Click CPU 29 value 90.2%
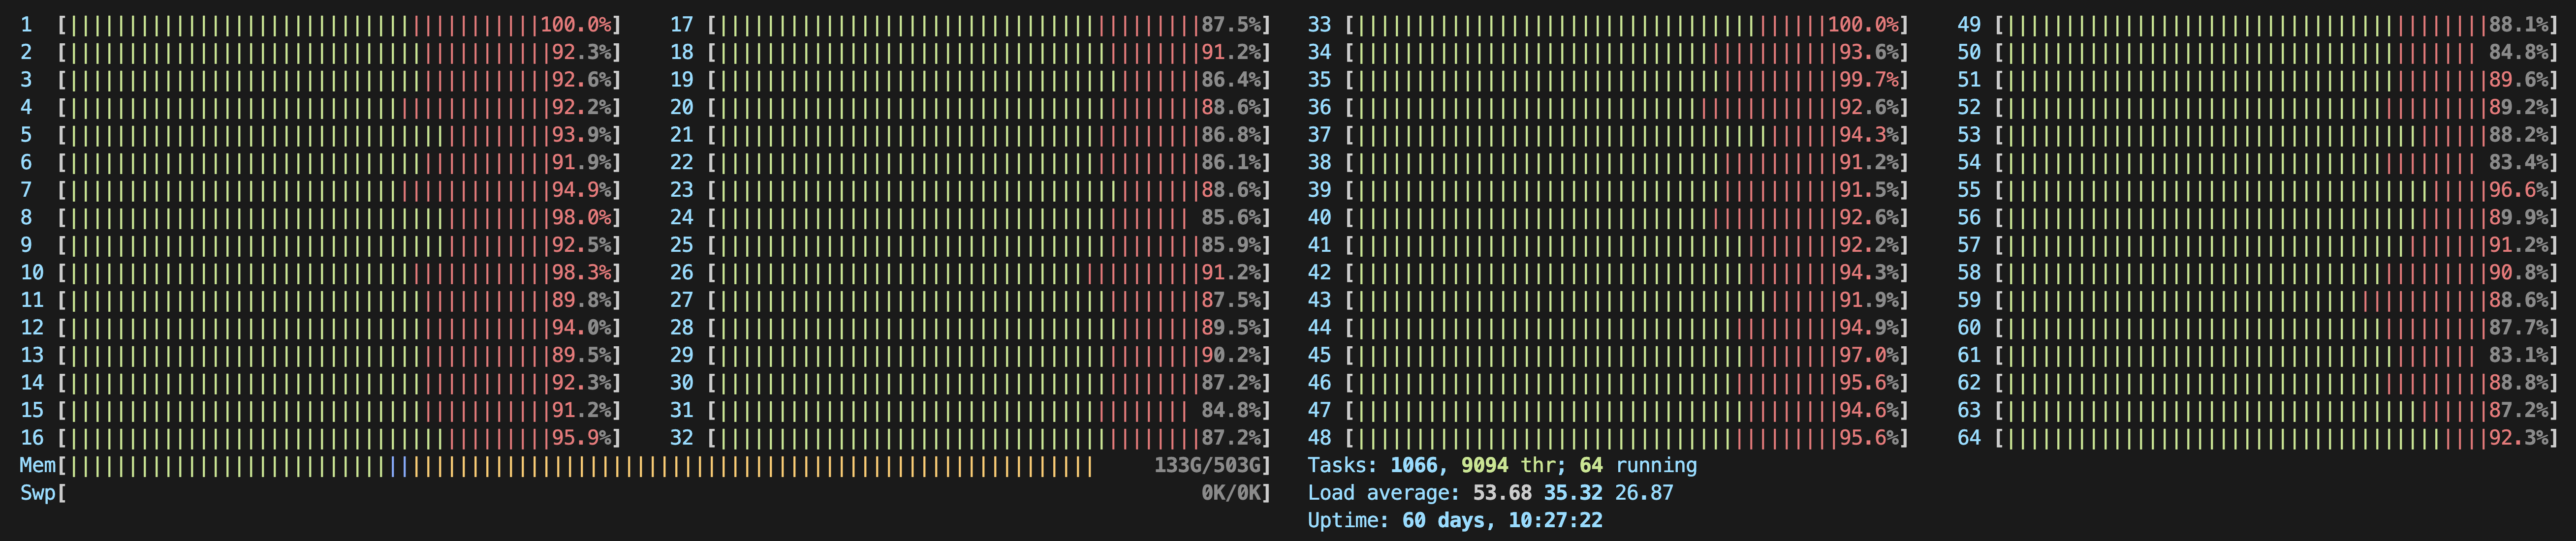 pos(1231,355)
